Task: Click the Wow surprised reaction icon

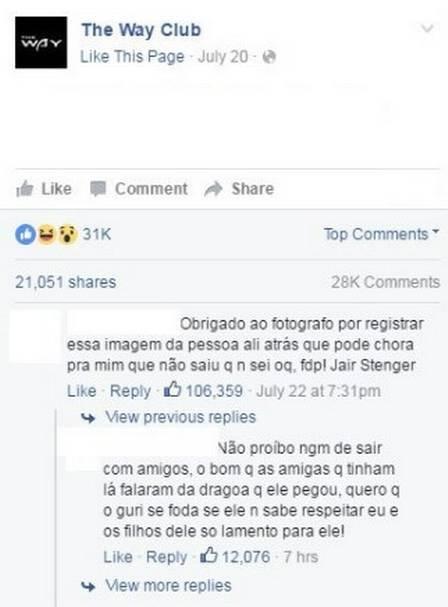Action: pos(67,234)
